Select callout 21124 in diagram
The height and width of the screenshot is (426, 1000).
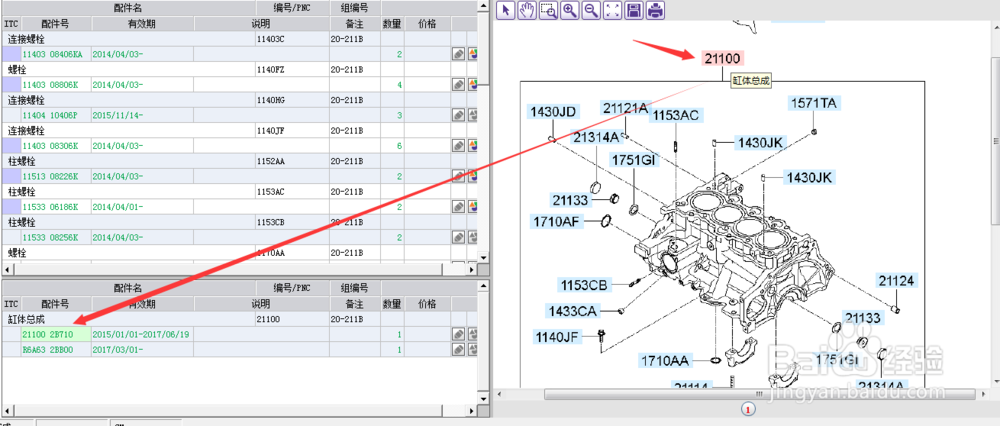(896, 281)
